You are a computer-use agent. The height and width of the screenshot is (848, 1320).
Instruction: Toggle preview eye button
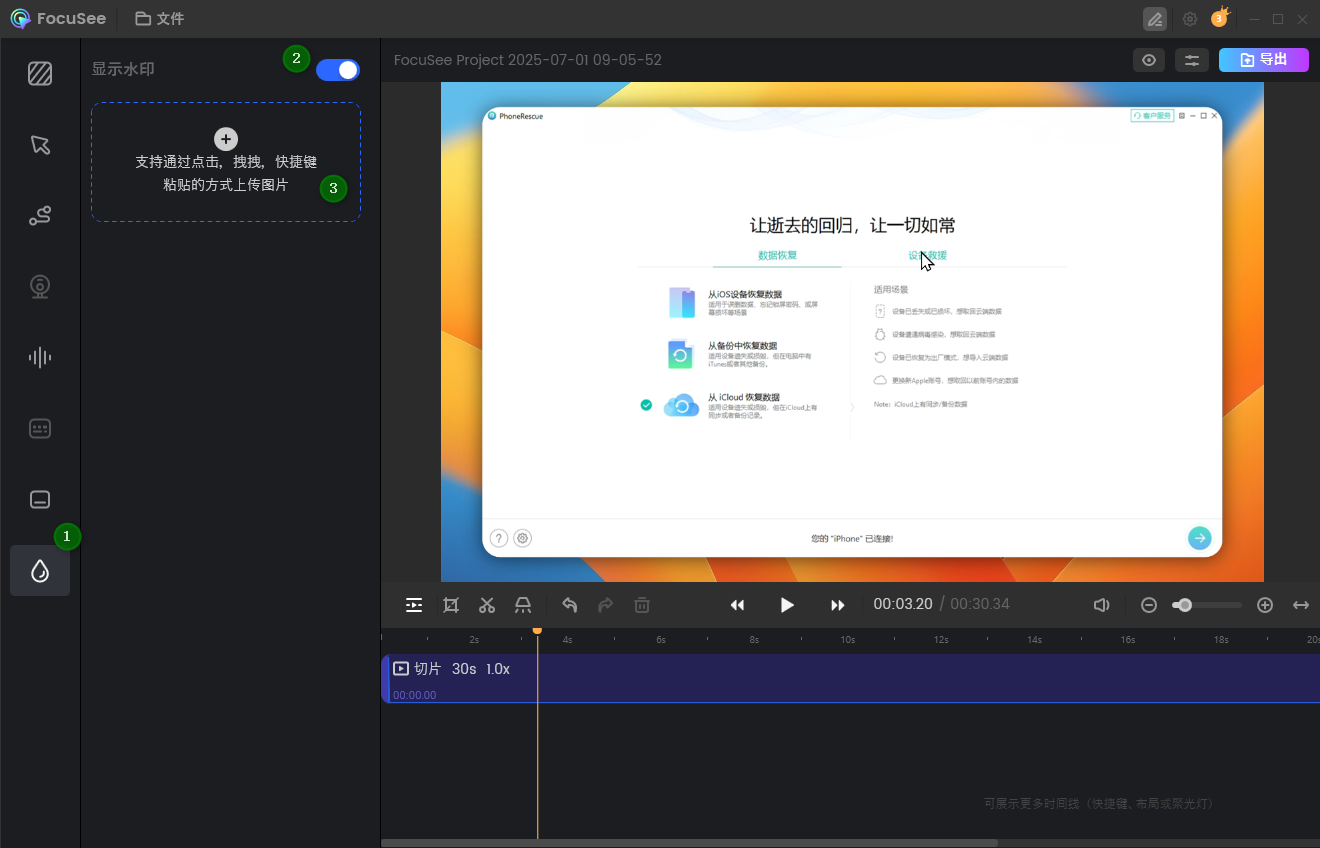tap(1149, 60)
